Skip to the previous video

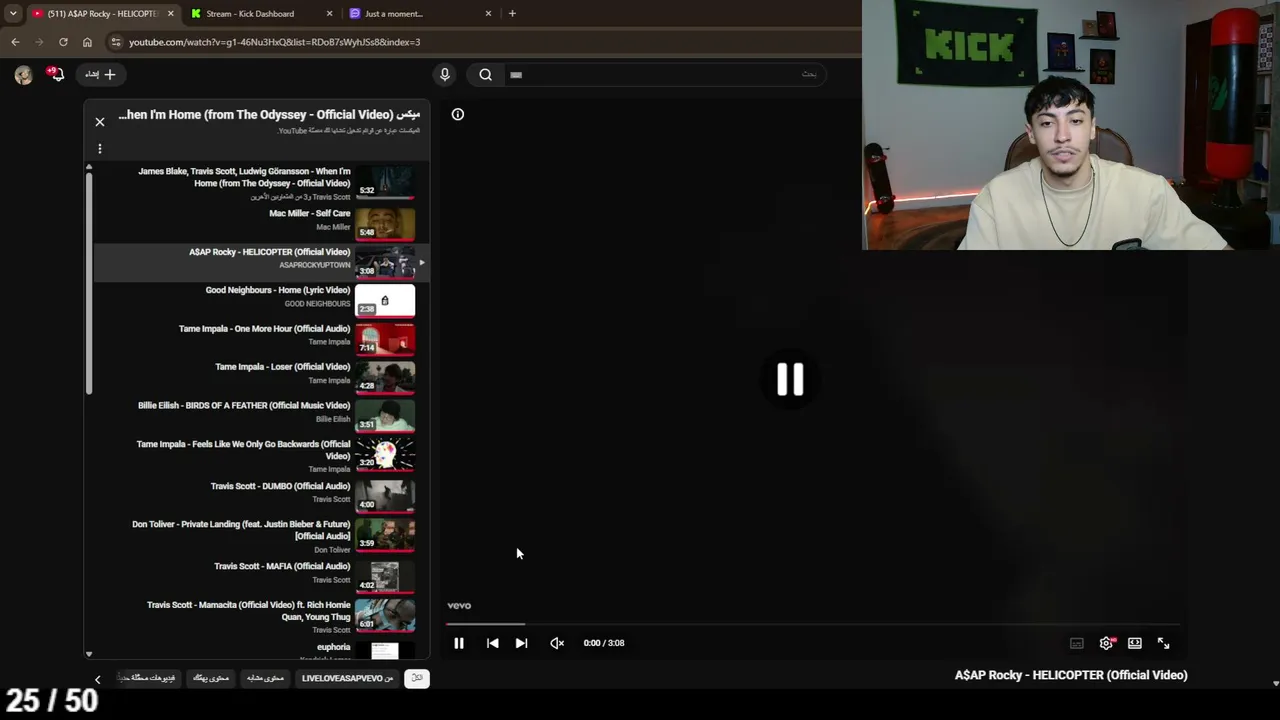click(x=493, y=643)
